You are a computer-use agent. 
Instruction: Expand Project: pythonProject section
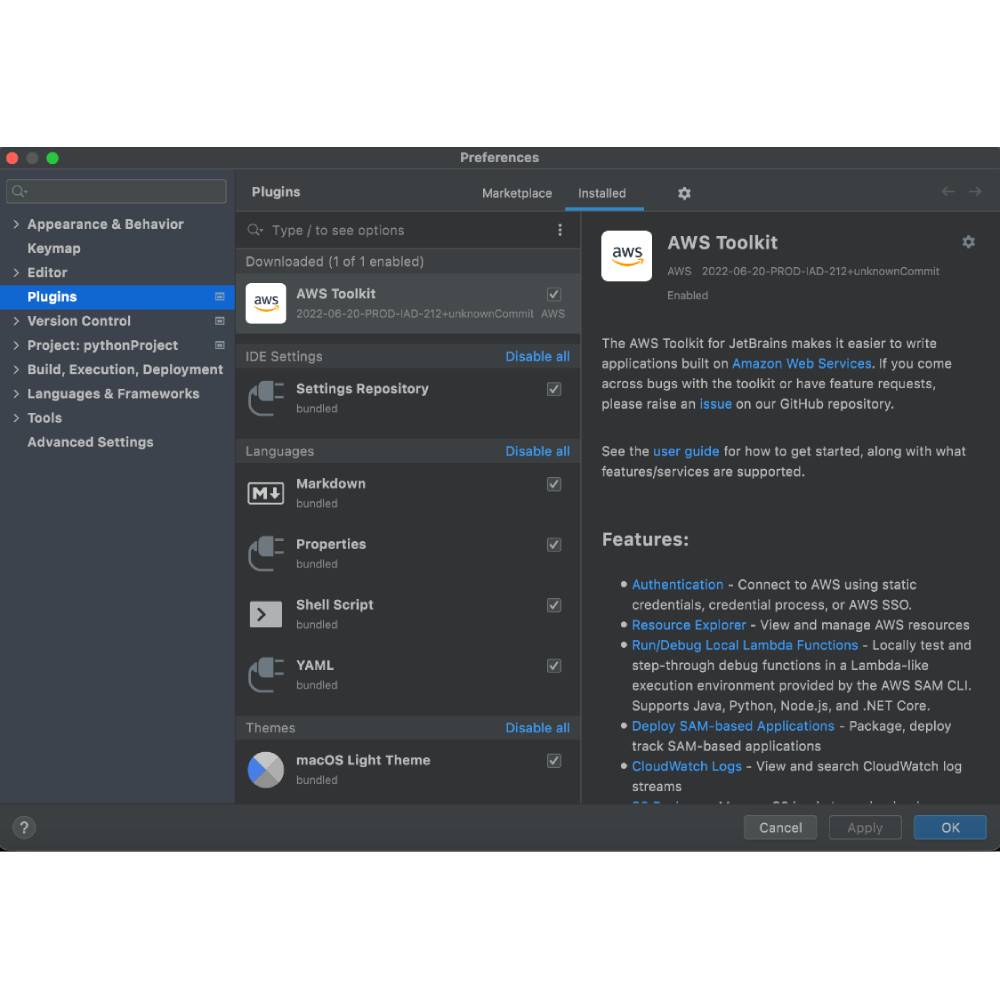16,345
